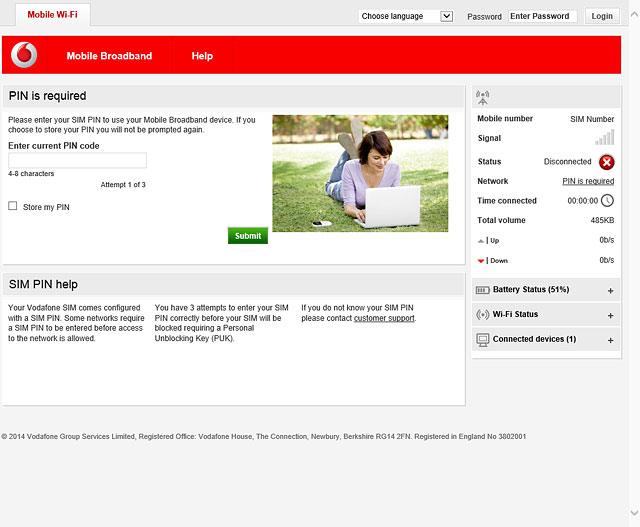Click the 'SIM PIN help' heading

point(43,284)
